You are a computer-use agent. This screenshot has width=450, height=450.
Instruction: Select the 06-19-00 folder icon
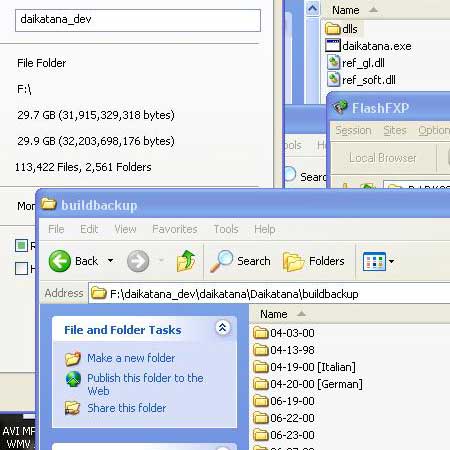[261, 401]
